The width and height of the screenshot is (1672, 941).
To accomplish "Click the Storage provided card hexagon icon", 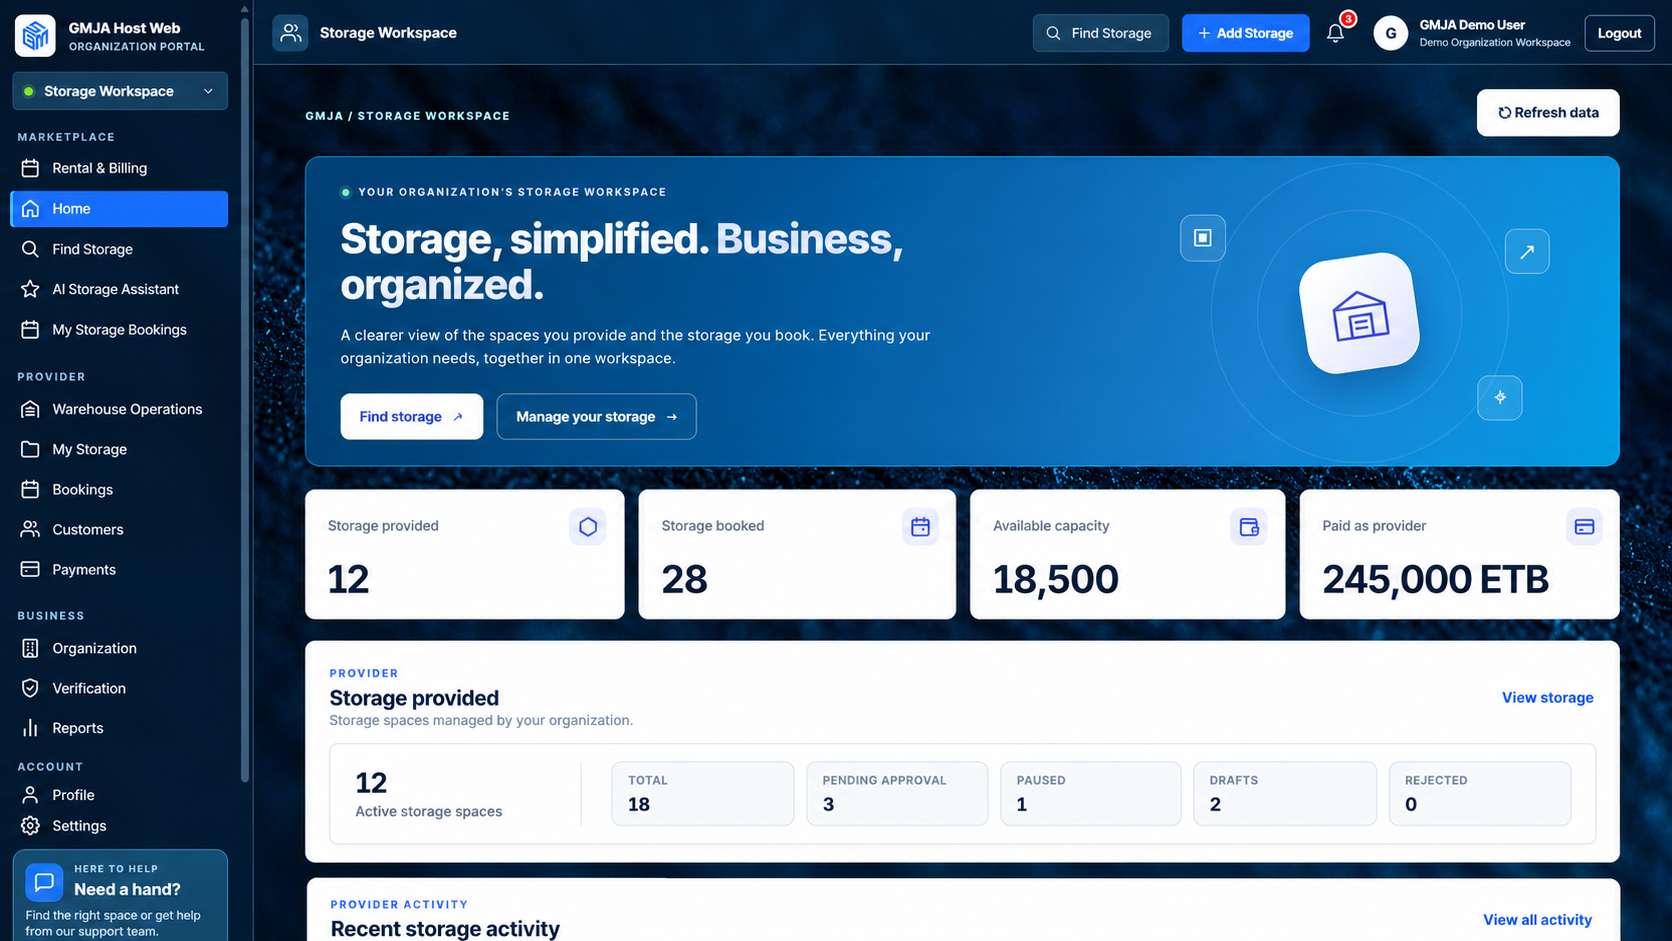I will coord(588,527).
